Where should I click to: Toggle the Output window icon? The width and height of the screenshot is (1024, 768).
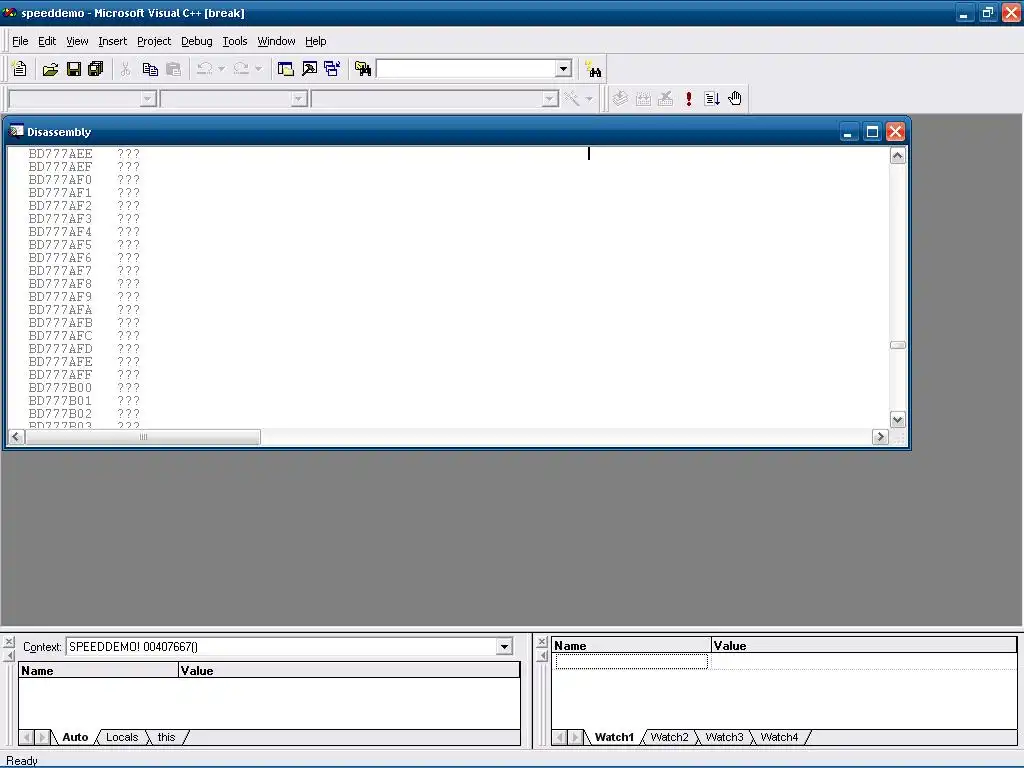(309, 69)
